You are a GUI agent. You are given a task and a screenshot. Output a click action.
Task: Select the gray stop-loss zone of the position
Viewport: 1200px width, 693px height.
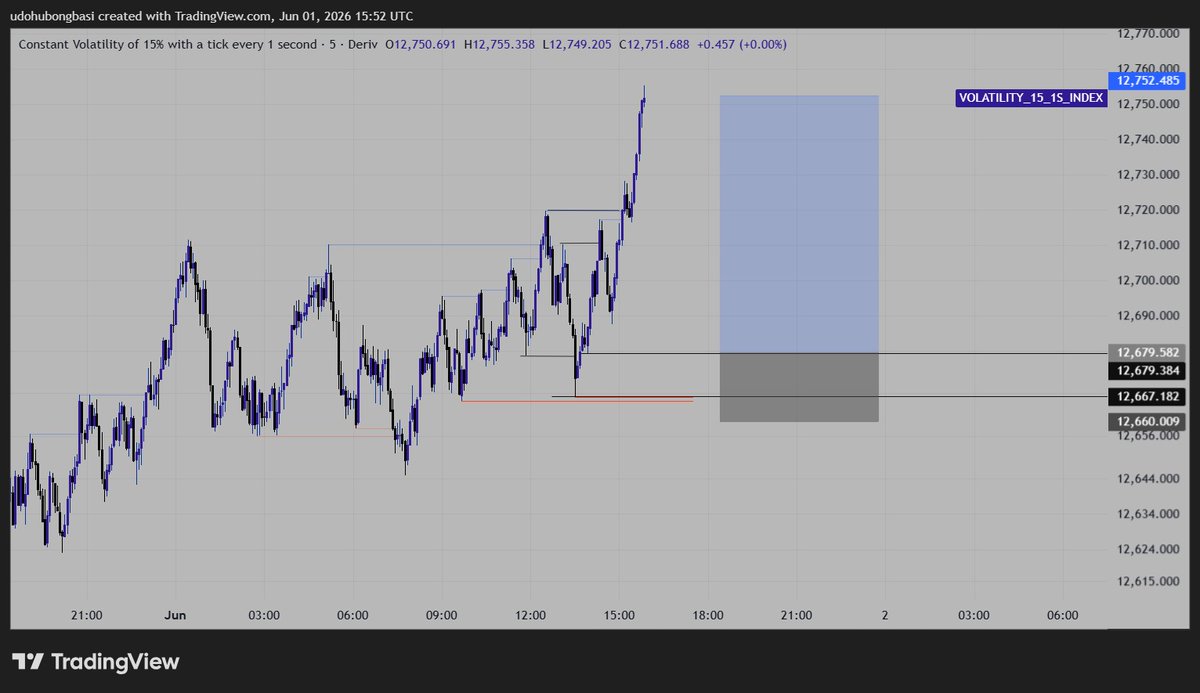(799, 387)
